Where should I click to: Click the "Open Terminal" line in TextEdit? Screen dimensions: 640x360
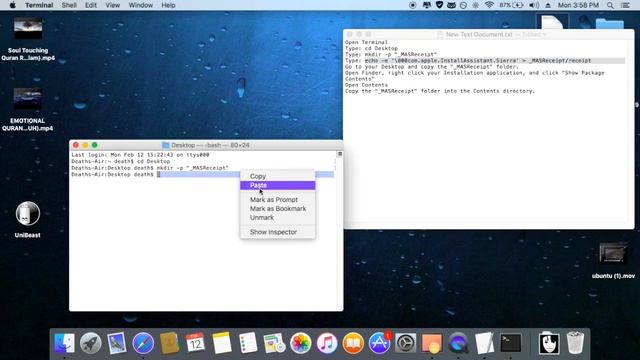366,42
